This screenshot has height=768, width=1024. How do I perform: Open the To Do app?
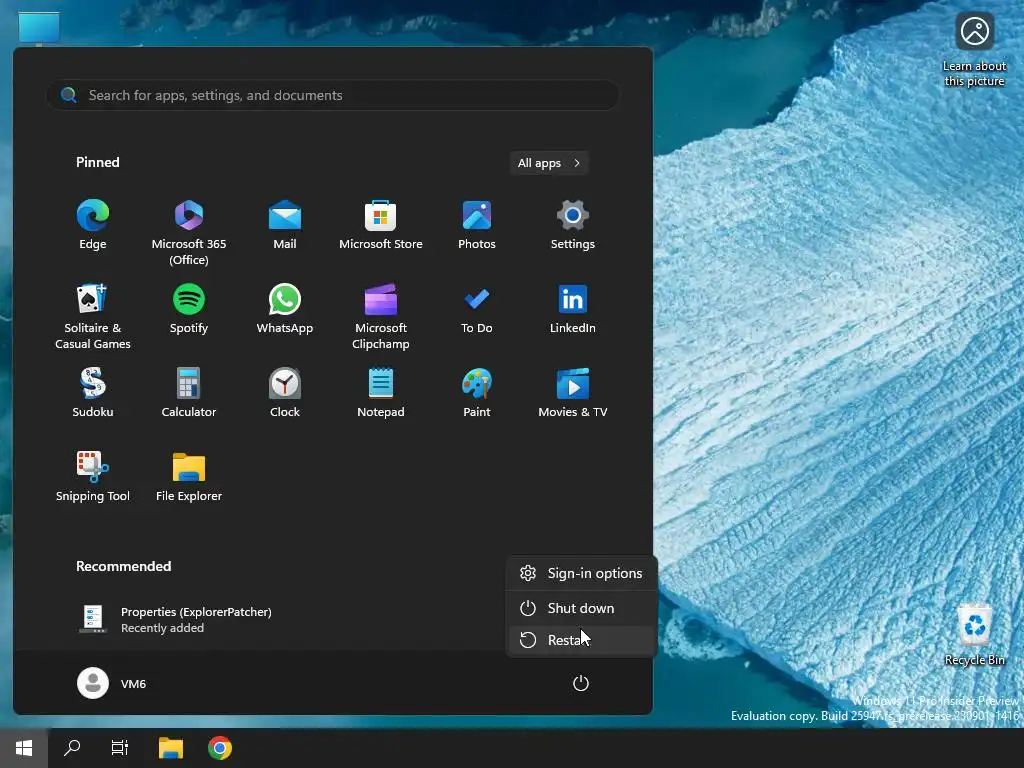click(x=477, y=309)
